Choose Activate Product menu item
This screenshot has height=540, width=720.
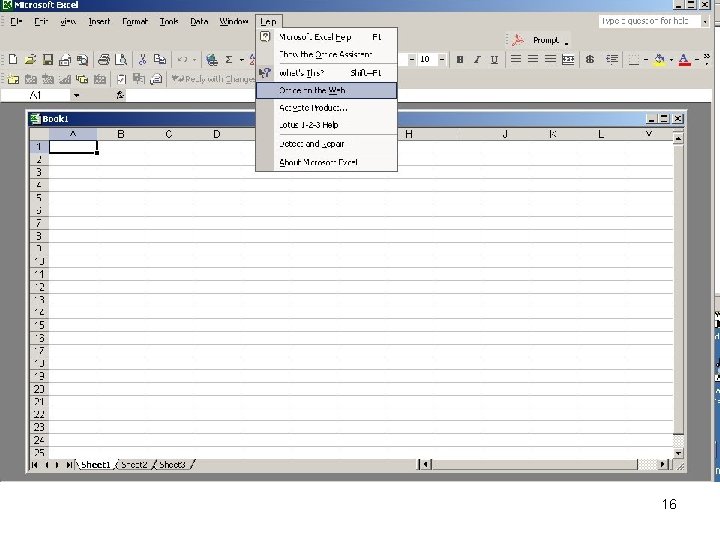click(326, 108)
